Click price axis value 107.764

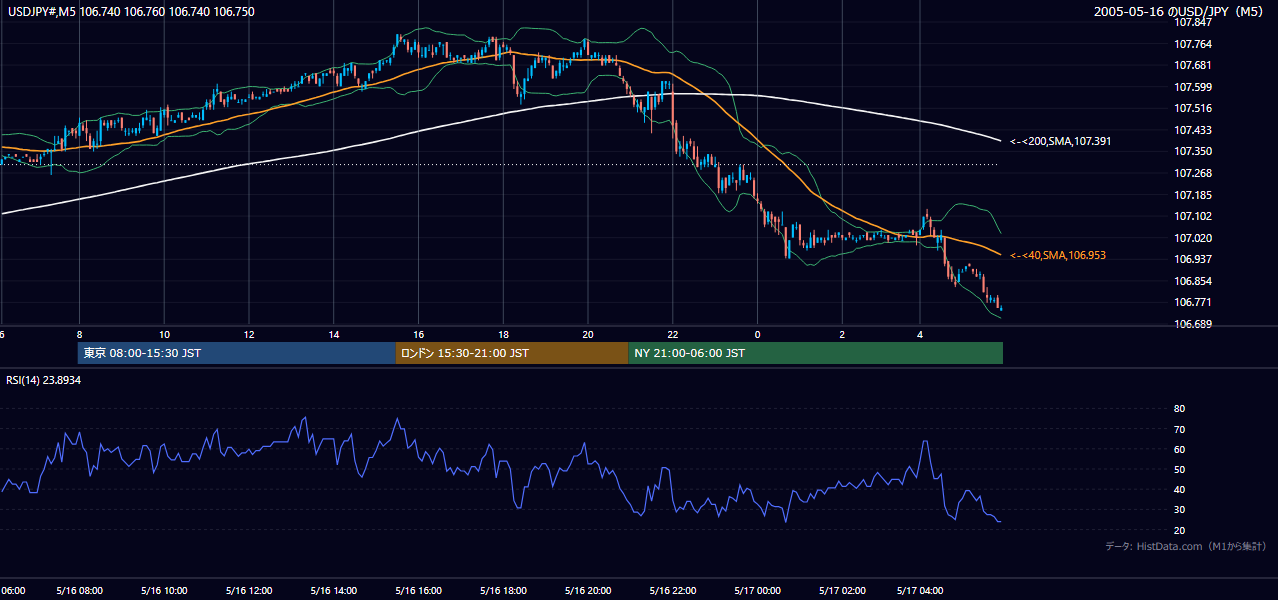[x=1193, y=44]
